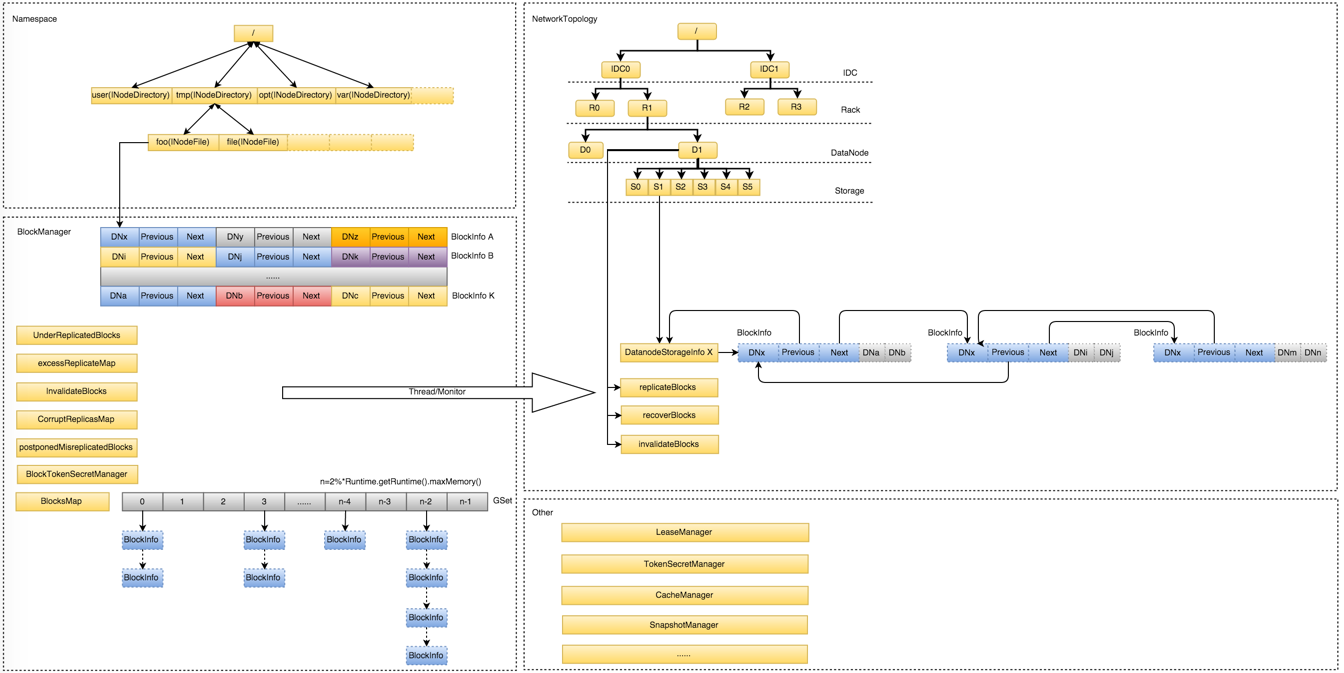
Task: Click the BlockTokenSecretManager box
Action: point(77,474)
